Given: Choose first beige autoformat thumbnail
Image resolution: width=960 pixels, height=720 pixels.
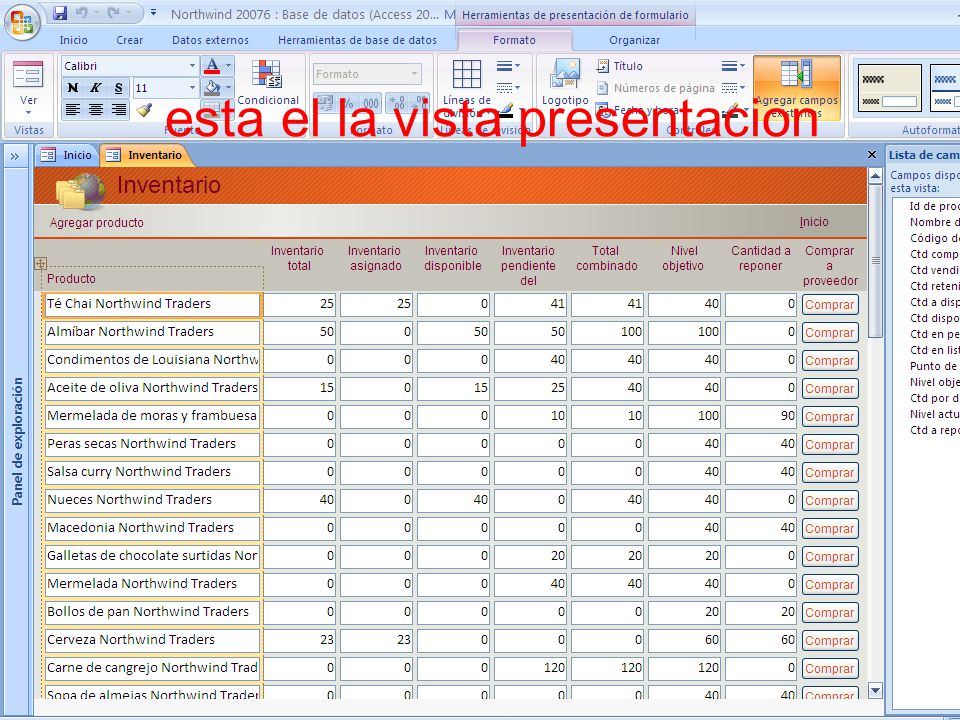Looking at the screenshot, I should [890, 88].
